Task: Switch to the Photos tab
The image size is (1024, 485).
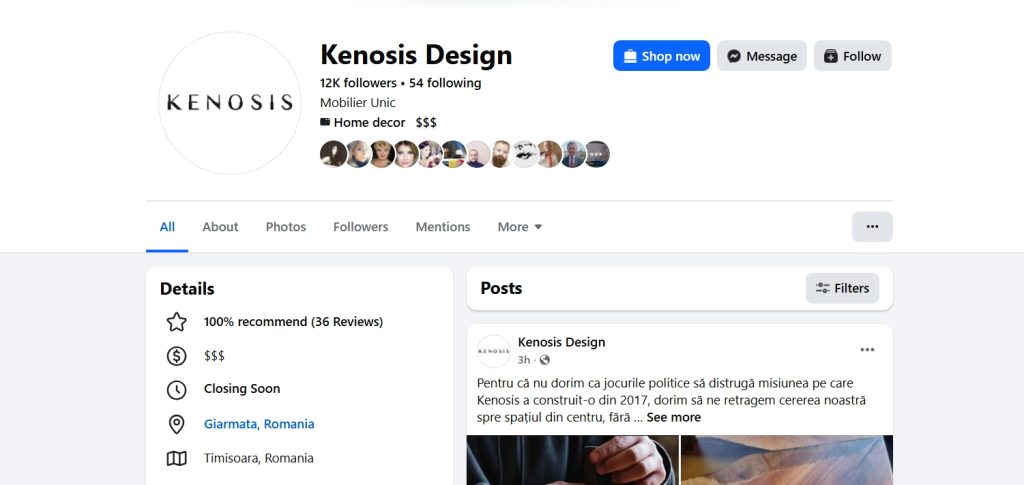Action: click(286, 227)
